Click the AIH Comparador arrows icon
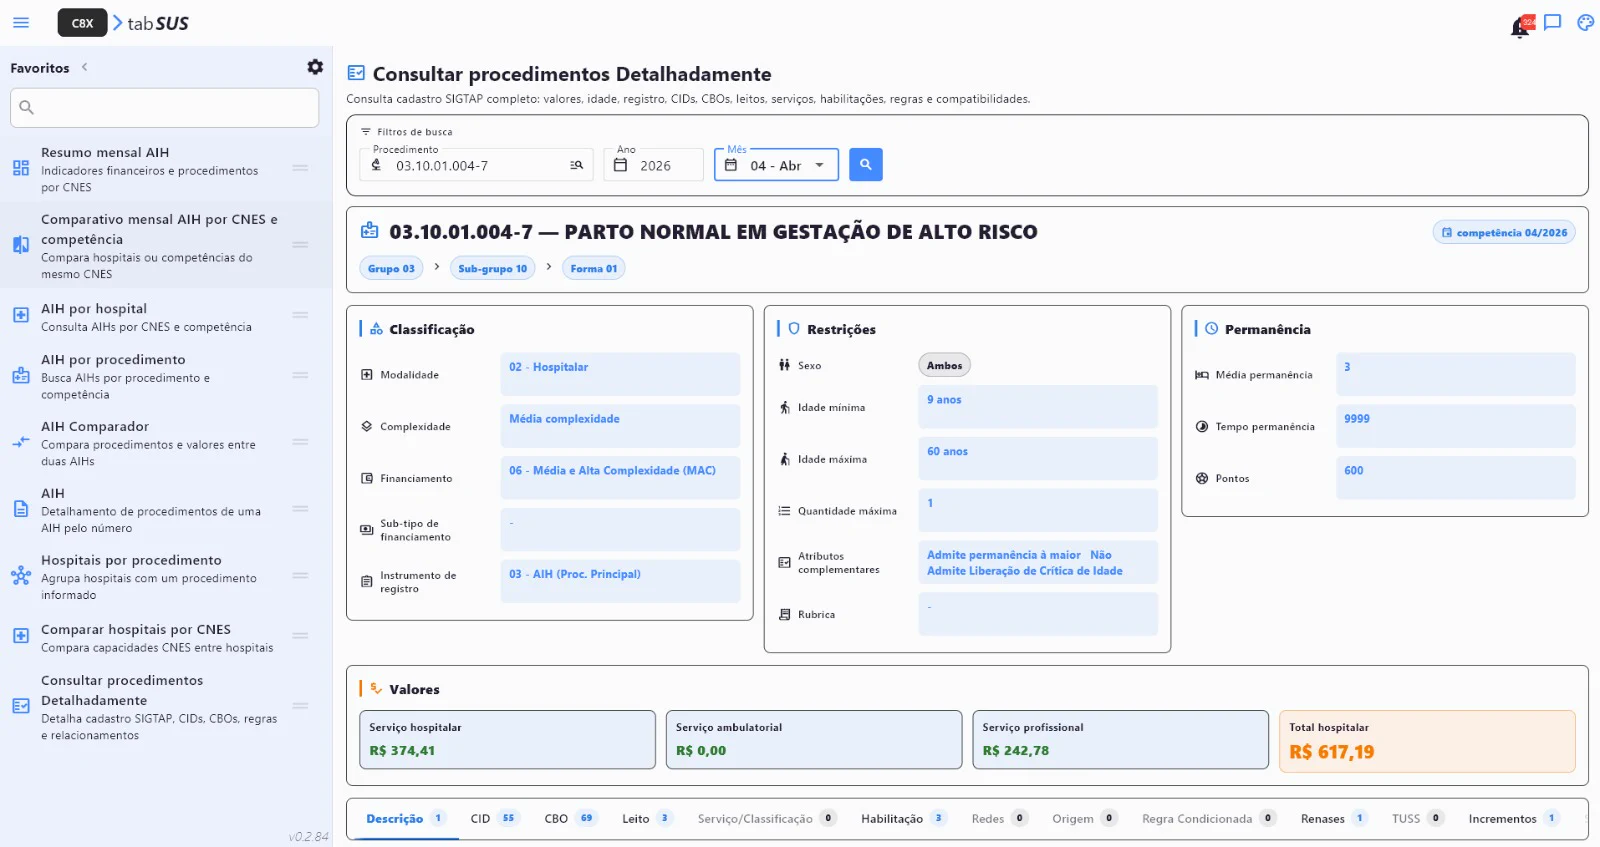This screenshot has height=847, width=1600. (21, 442)
